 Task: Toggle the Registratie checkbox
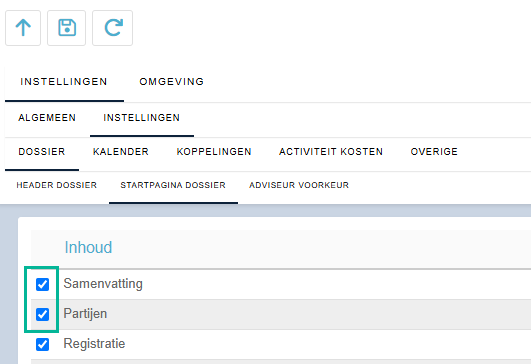[x=42, y=344]
